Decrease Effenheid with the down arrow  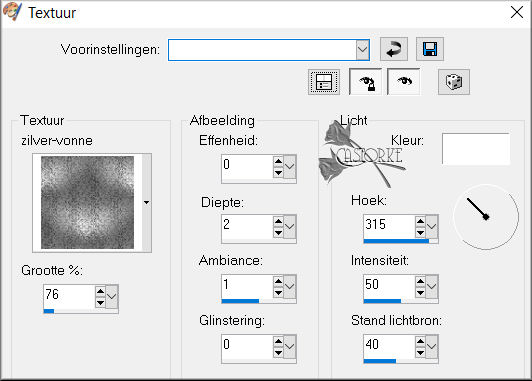pyautogui.click(x=278, y=172)
